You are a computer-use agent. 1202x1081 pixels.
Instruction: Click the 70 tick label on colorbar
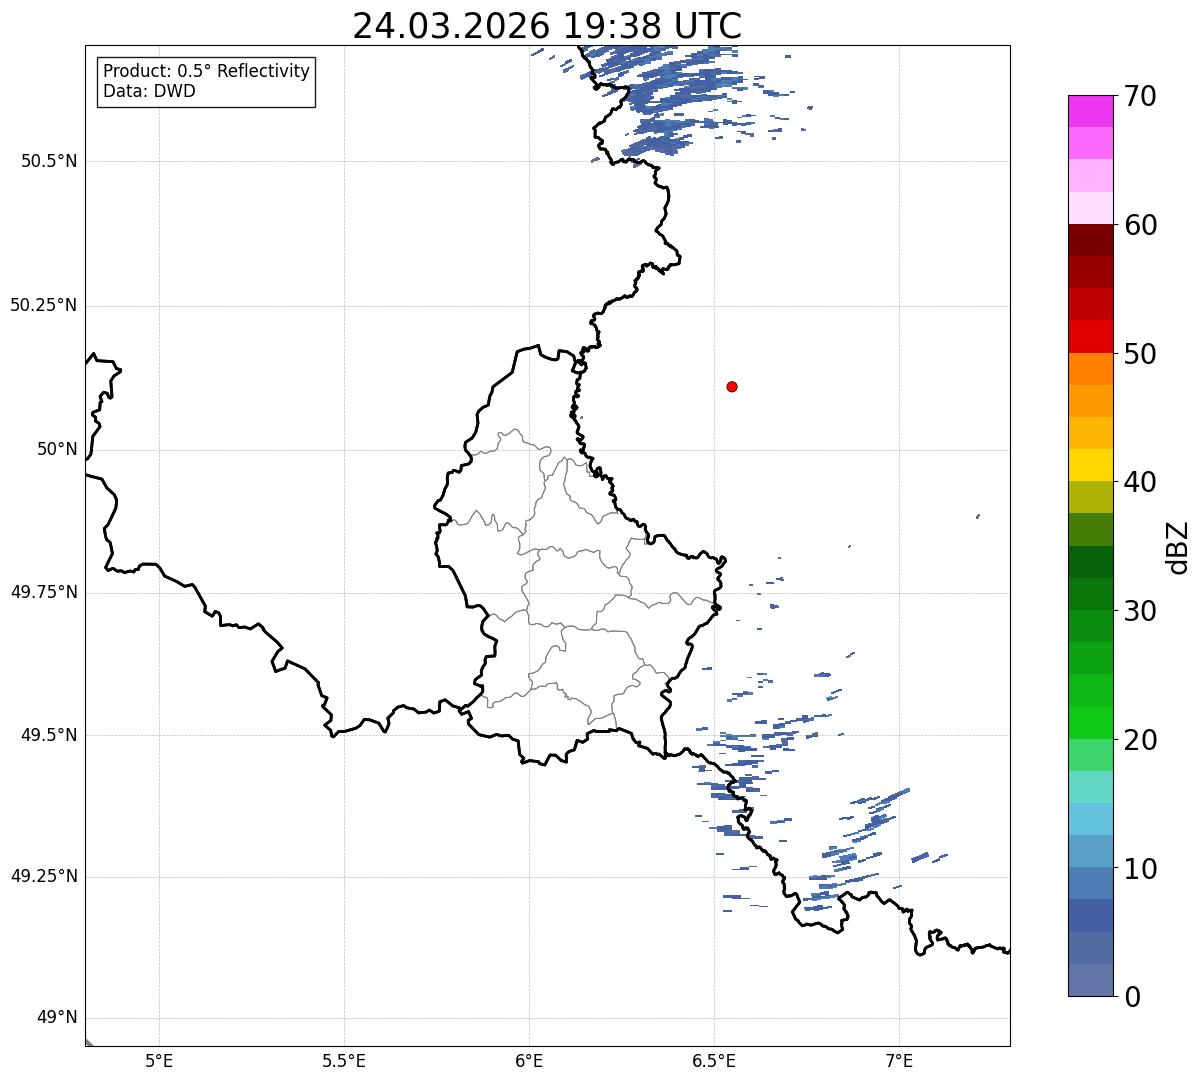[x=1140, y=96]
